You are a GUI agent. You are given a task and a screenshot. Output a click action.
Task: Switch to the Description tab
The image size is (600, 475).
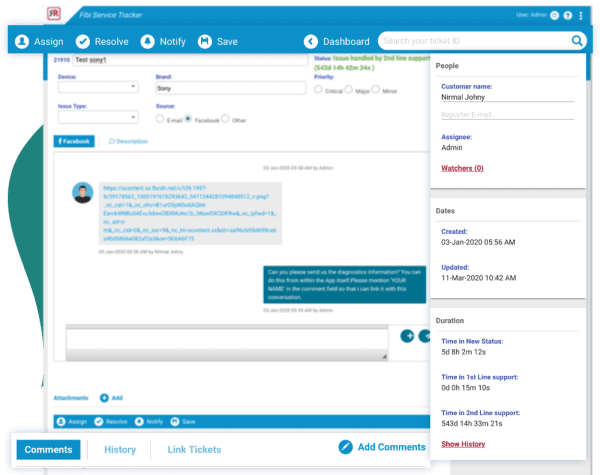click(128, 141)
